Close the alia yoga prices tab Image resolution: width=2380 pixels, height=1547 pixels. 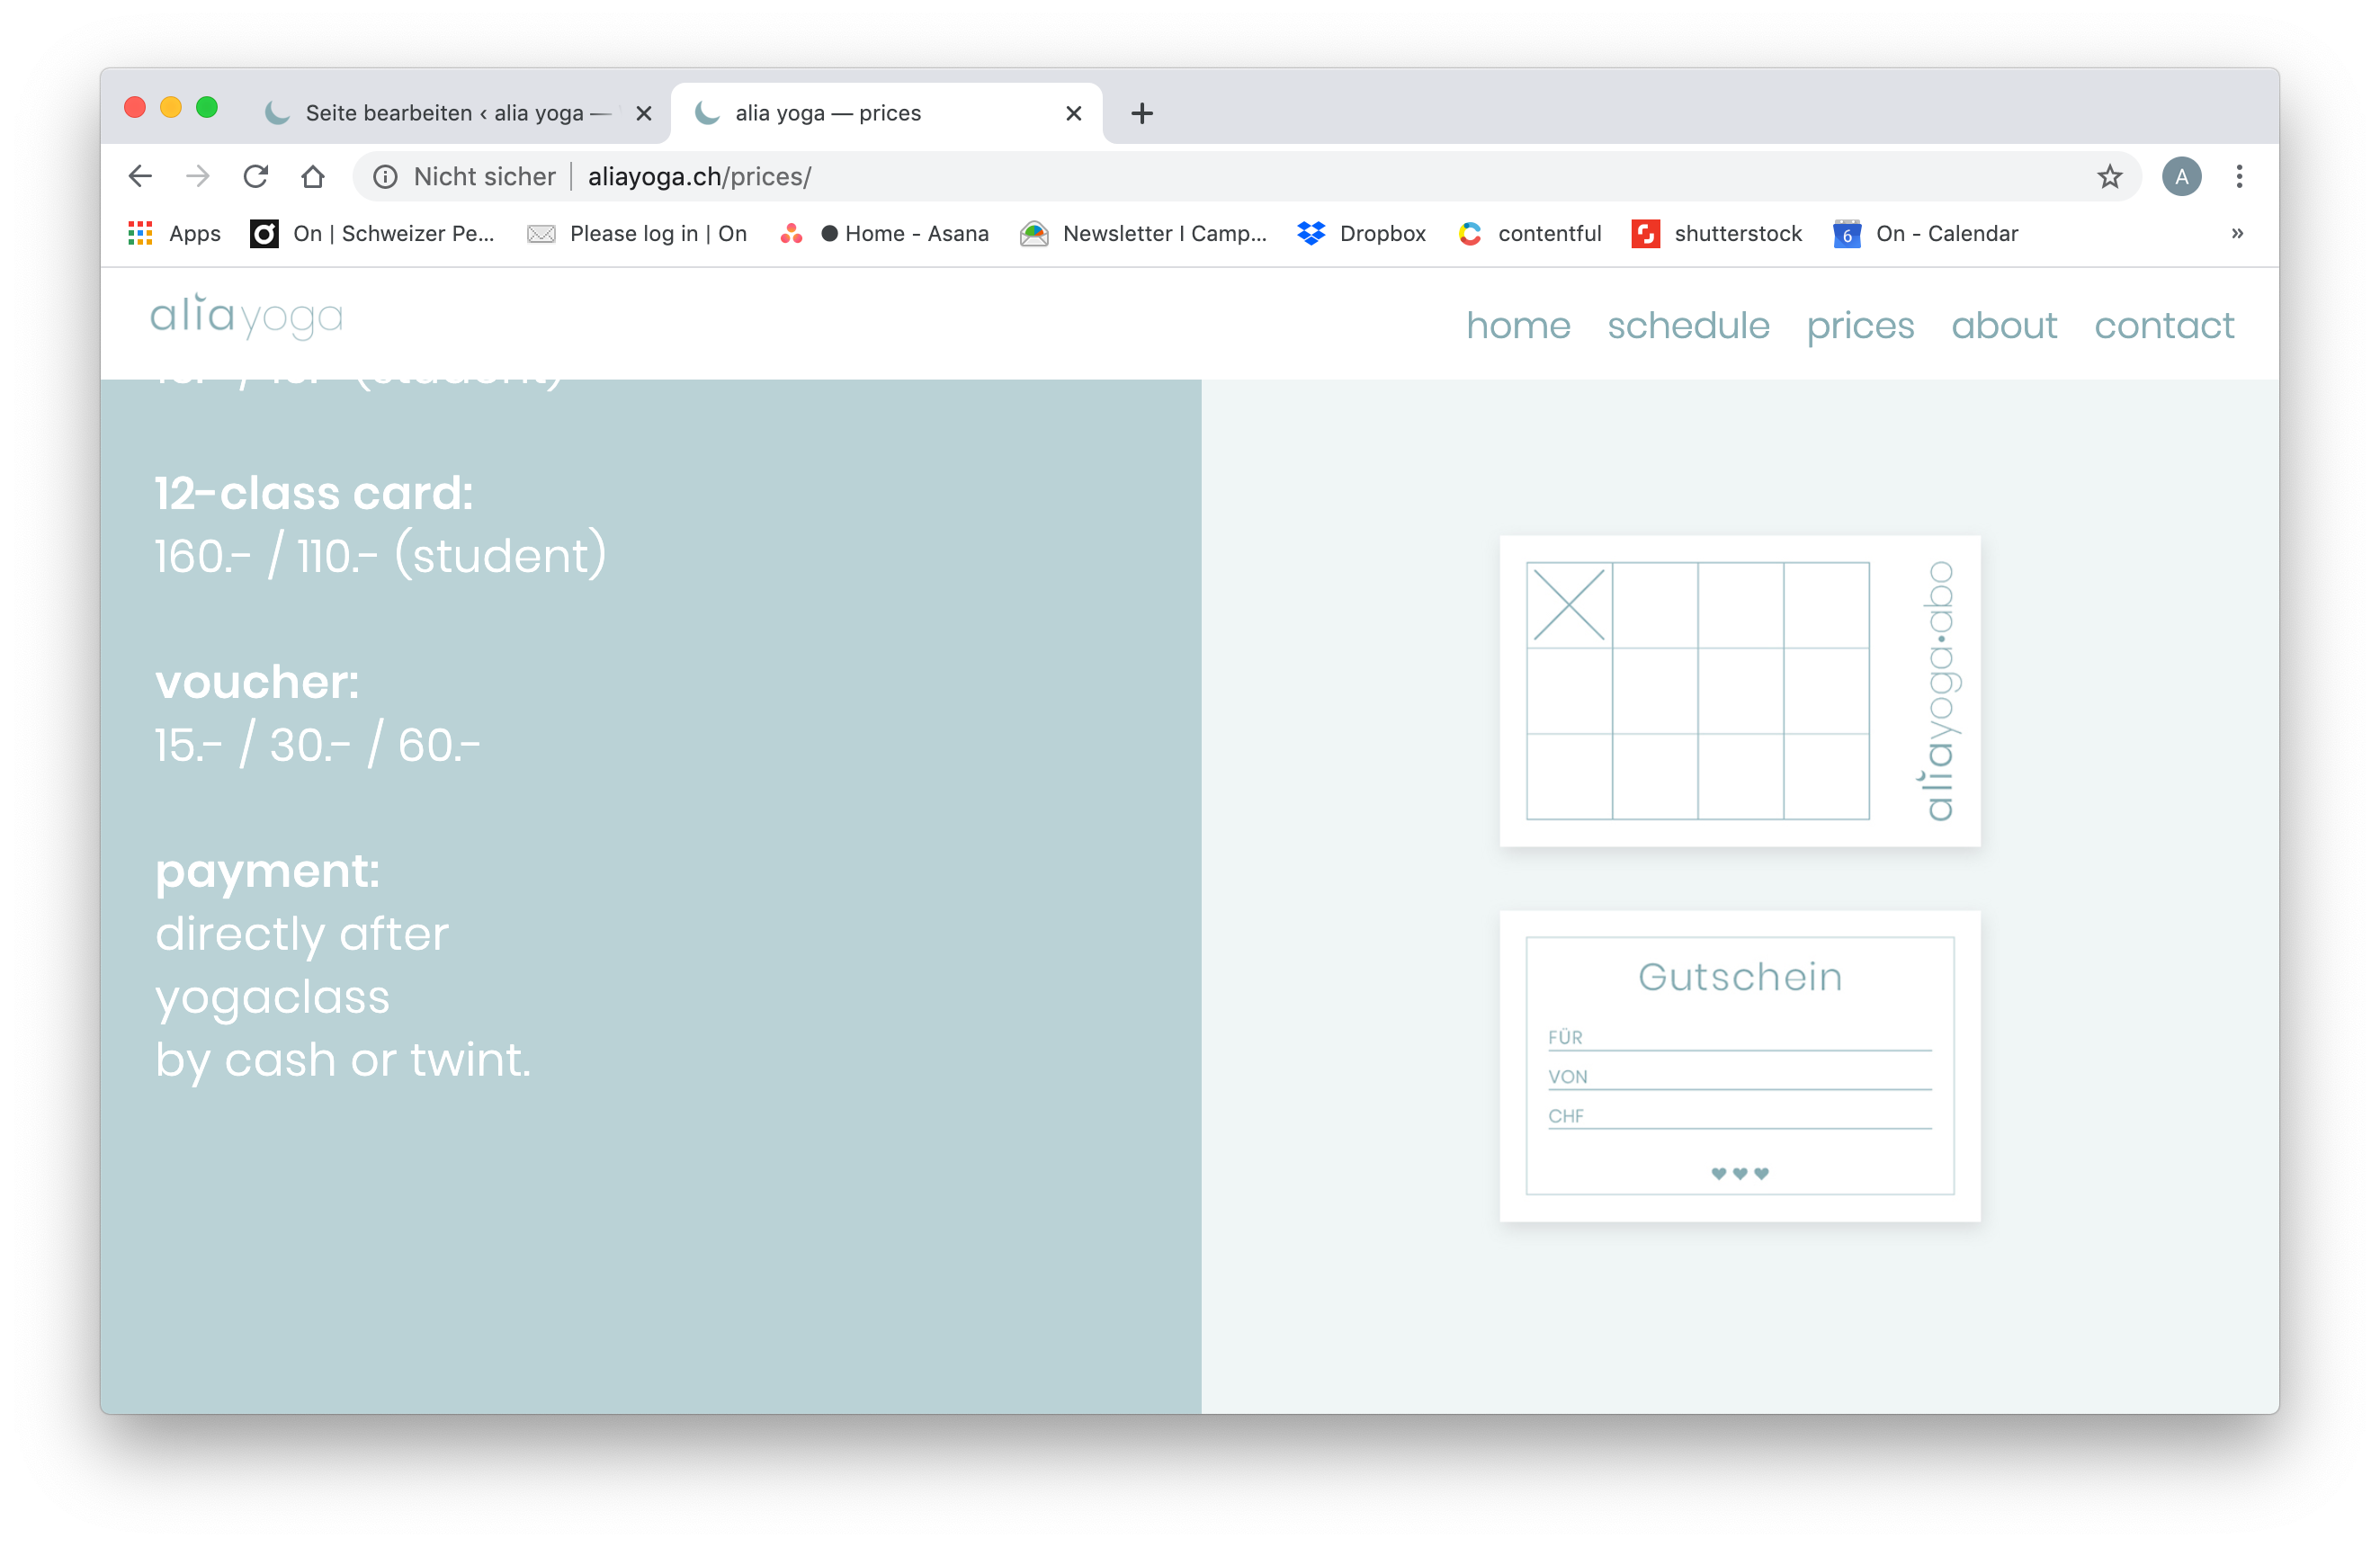1074,113
